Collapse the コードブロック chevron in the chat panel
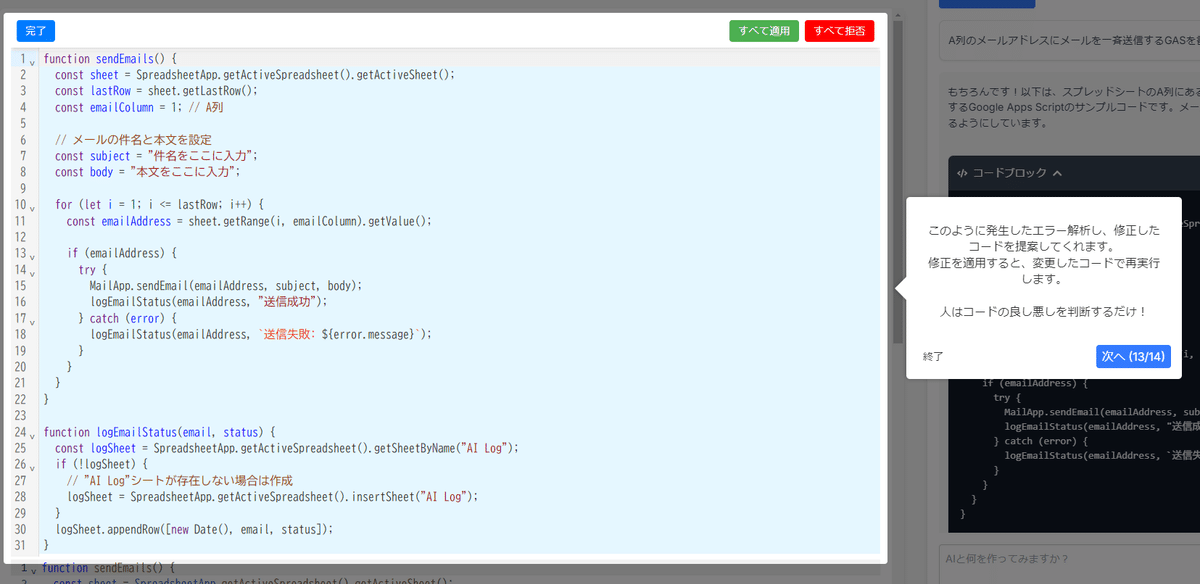The image size is (1200, 584). click(1057, 173)
